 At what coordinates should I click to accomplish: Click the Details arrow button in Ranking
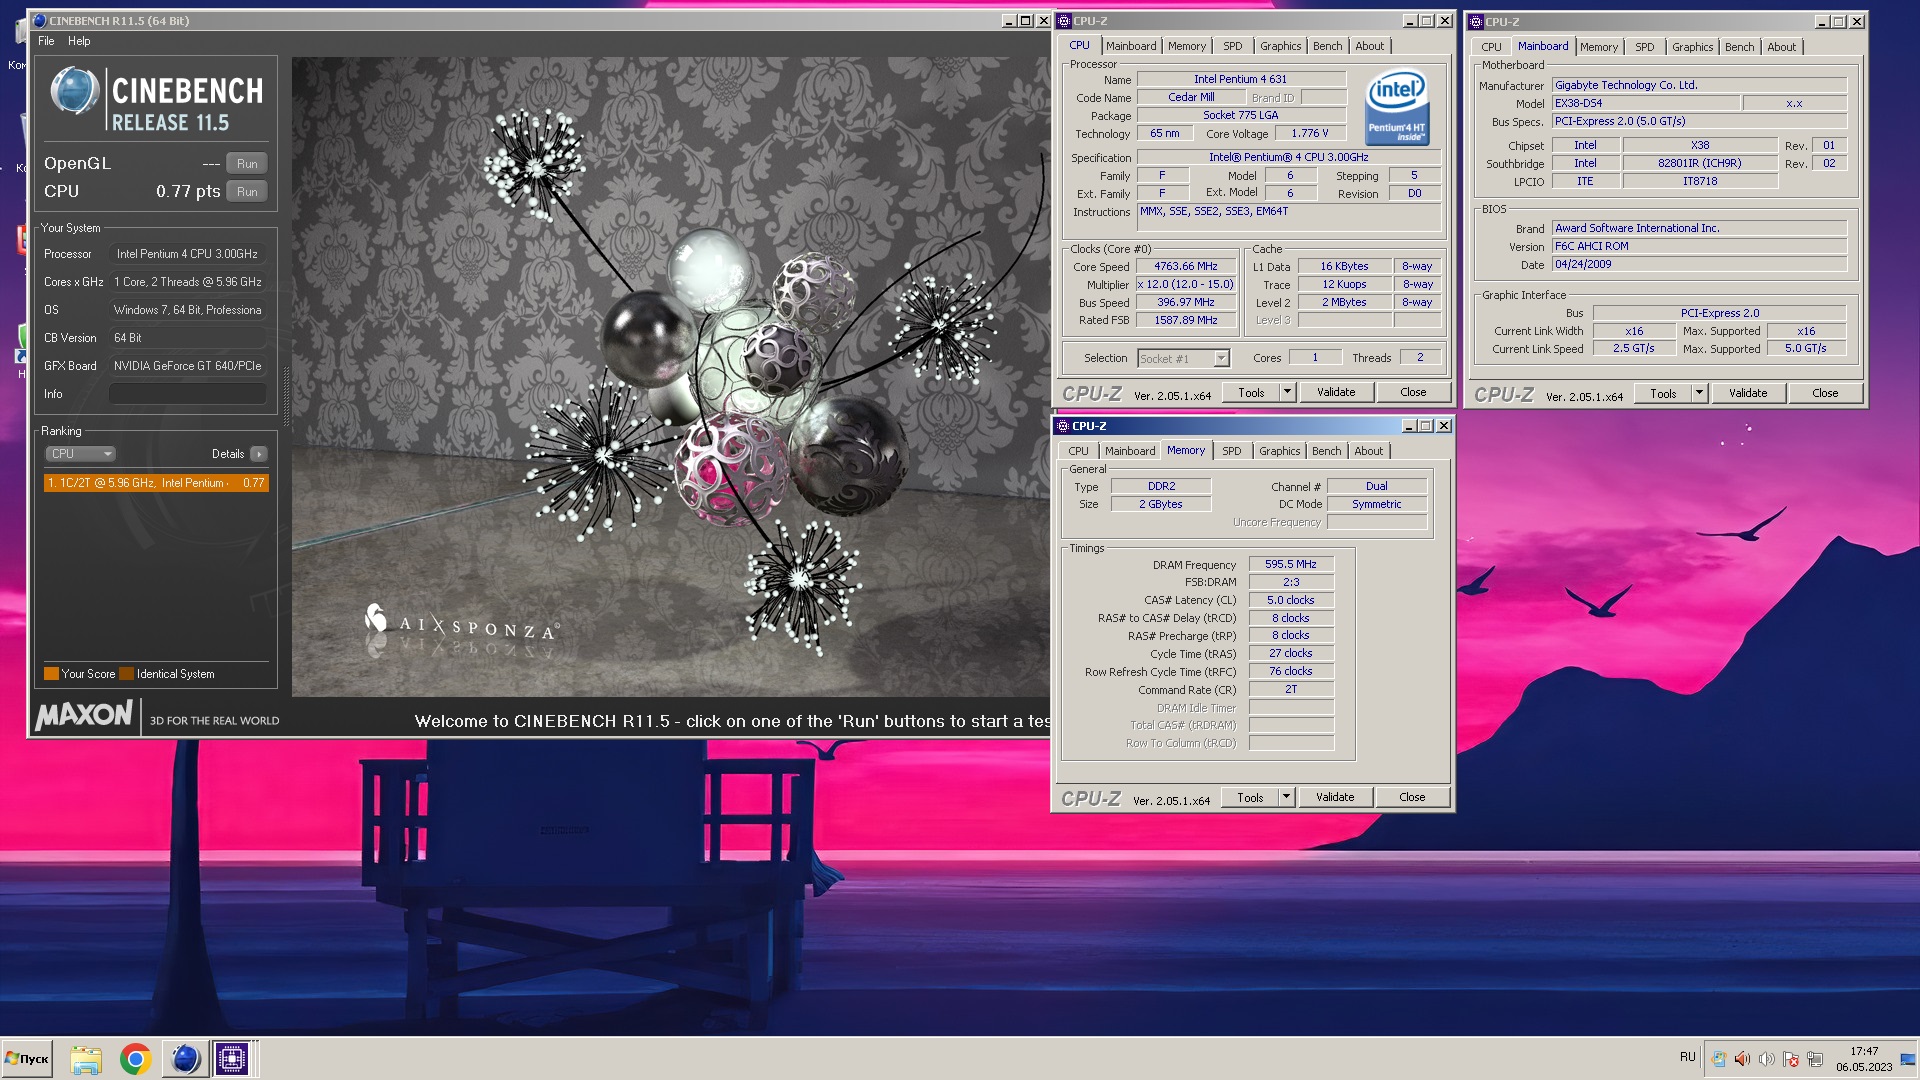[259, 454]
